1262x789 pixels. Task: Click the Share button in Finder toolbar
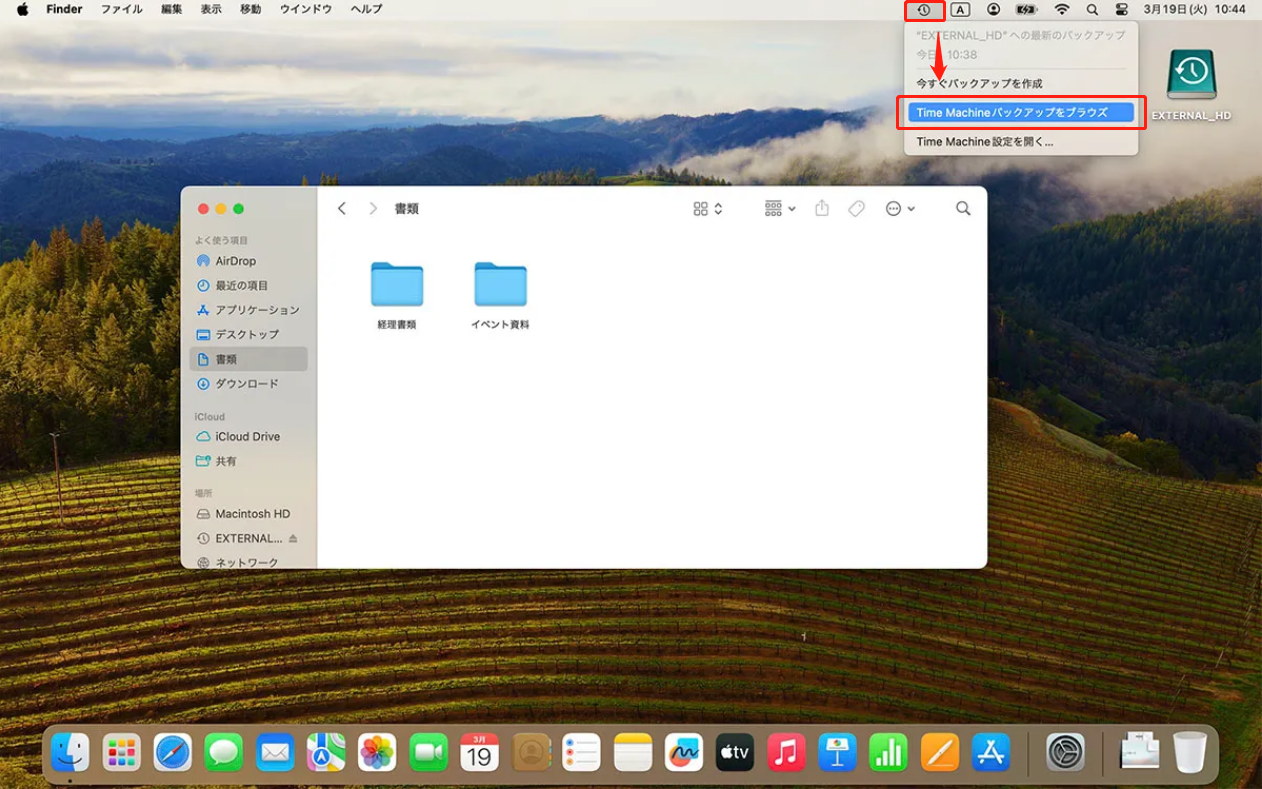coord(822,208)
